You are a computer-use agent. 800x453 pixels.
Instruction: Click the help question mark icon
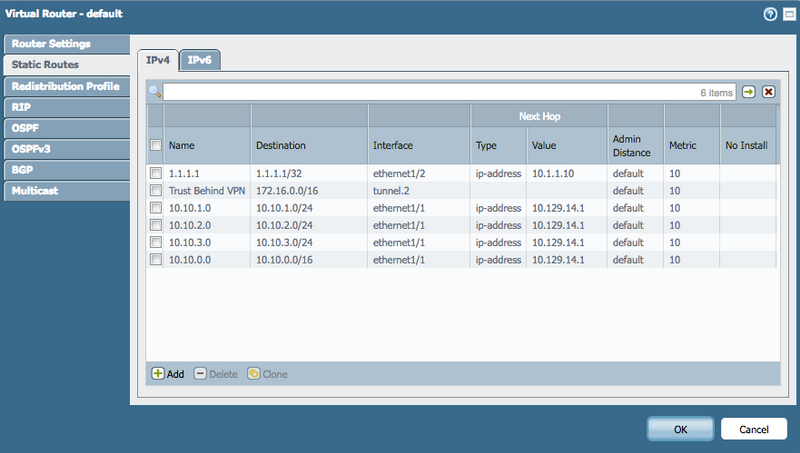pos(770,14)
